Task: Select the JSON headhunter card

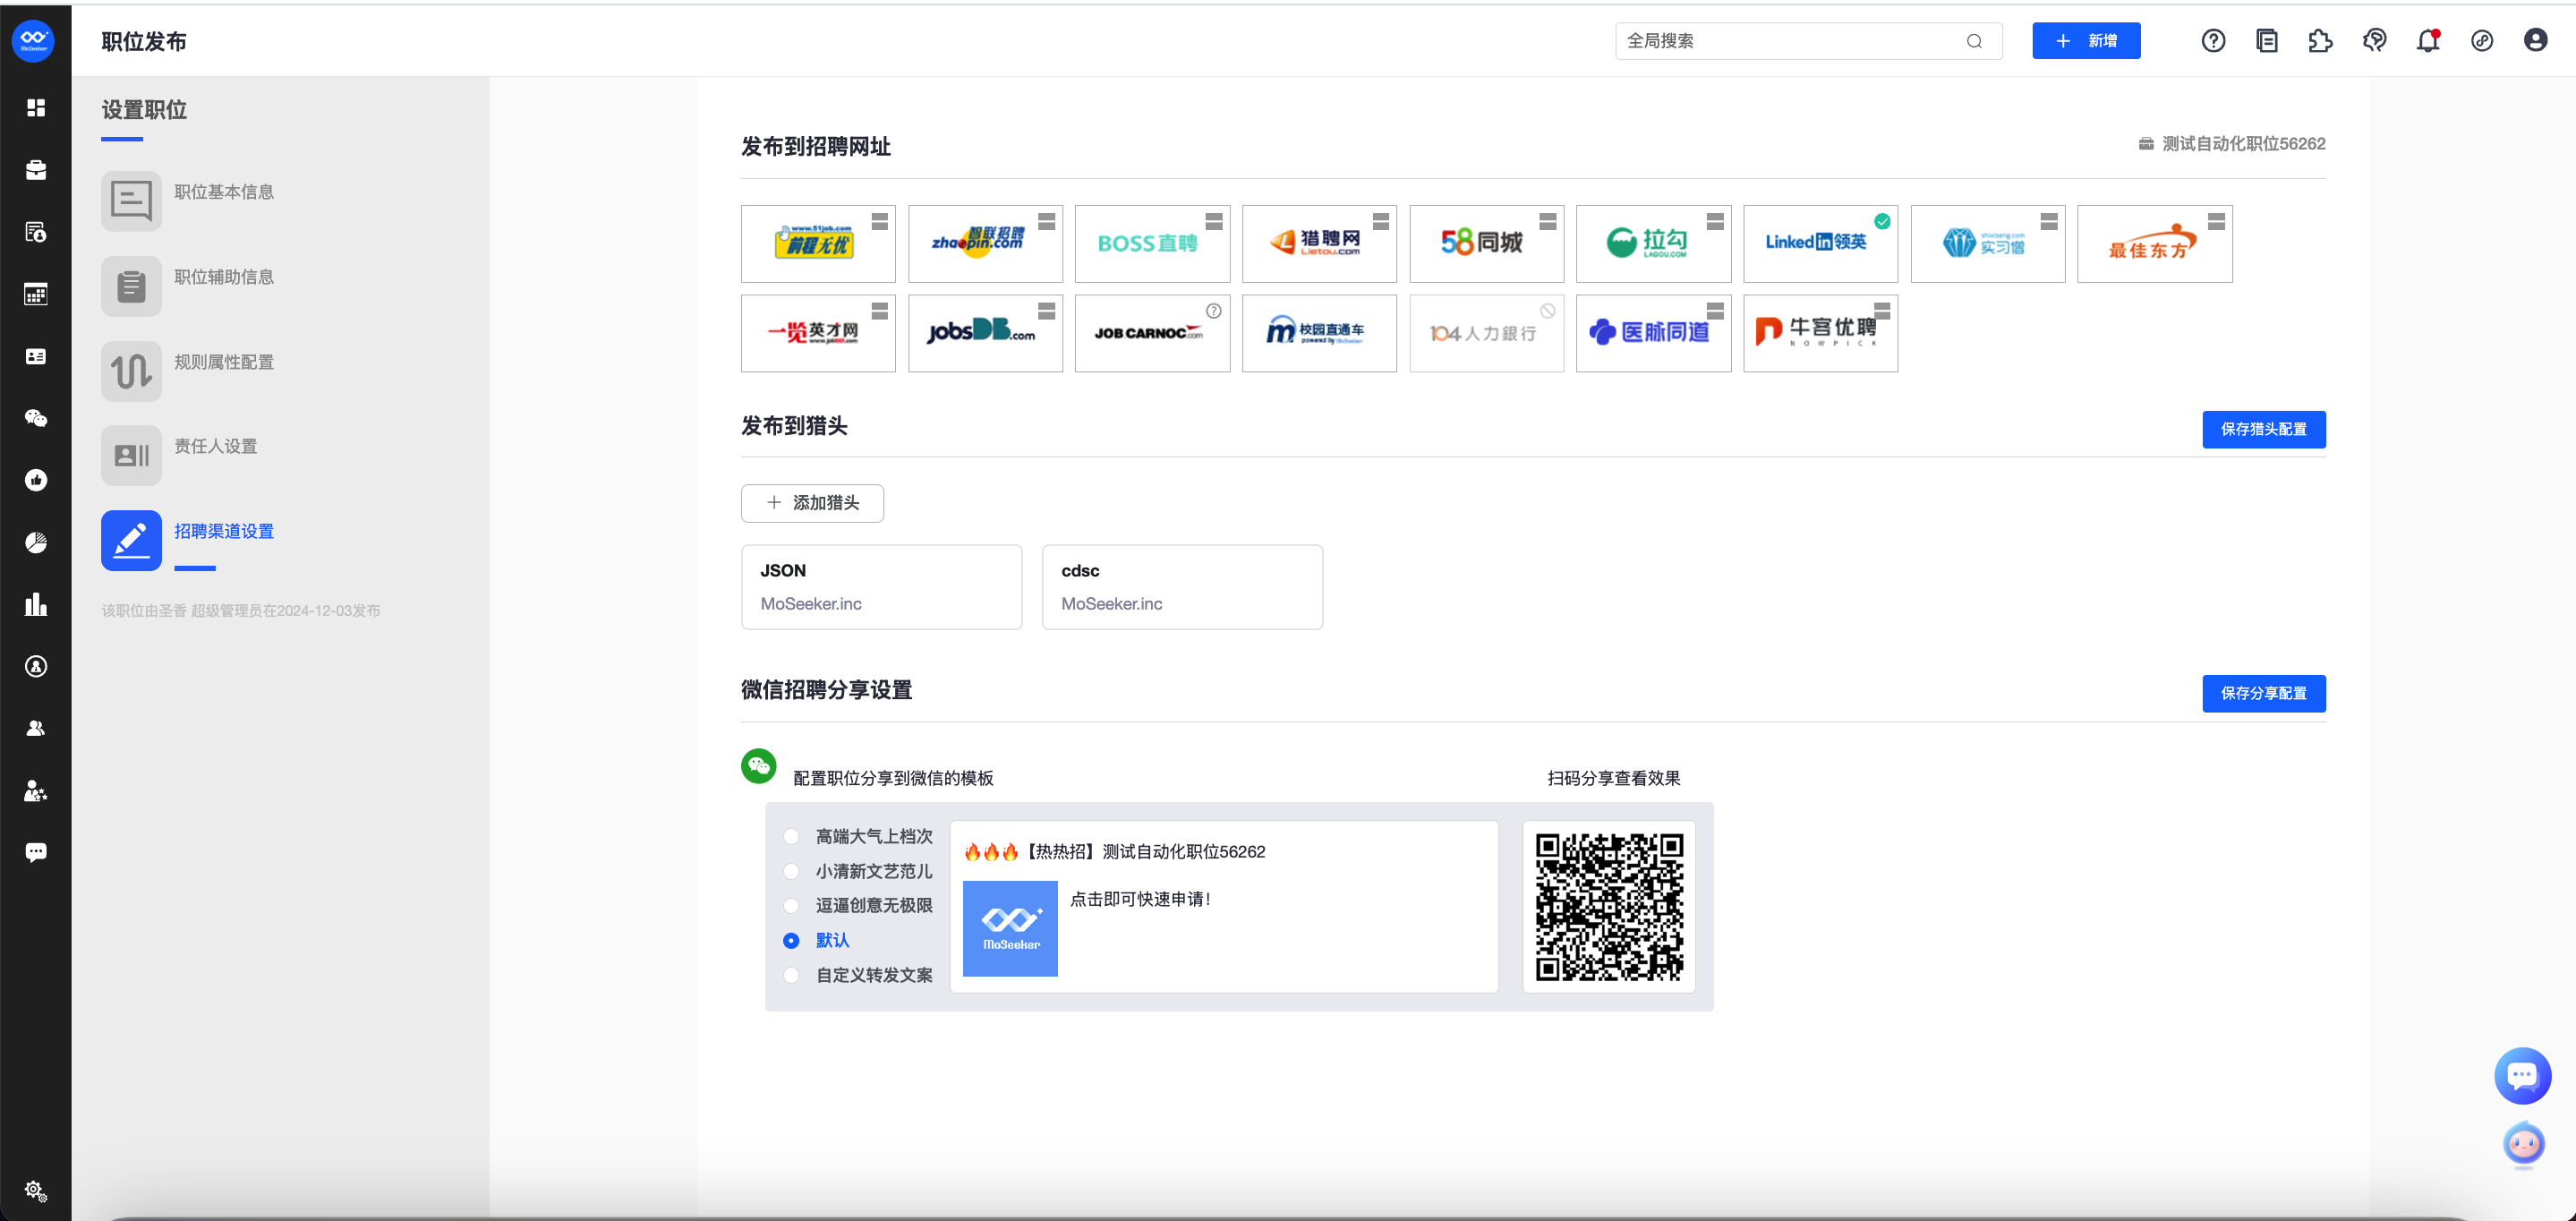Action: point(881,587)
